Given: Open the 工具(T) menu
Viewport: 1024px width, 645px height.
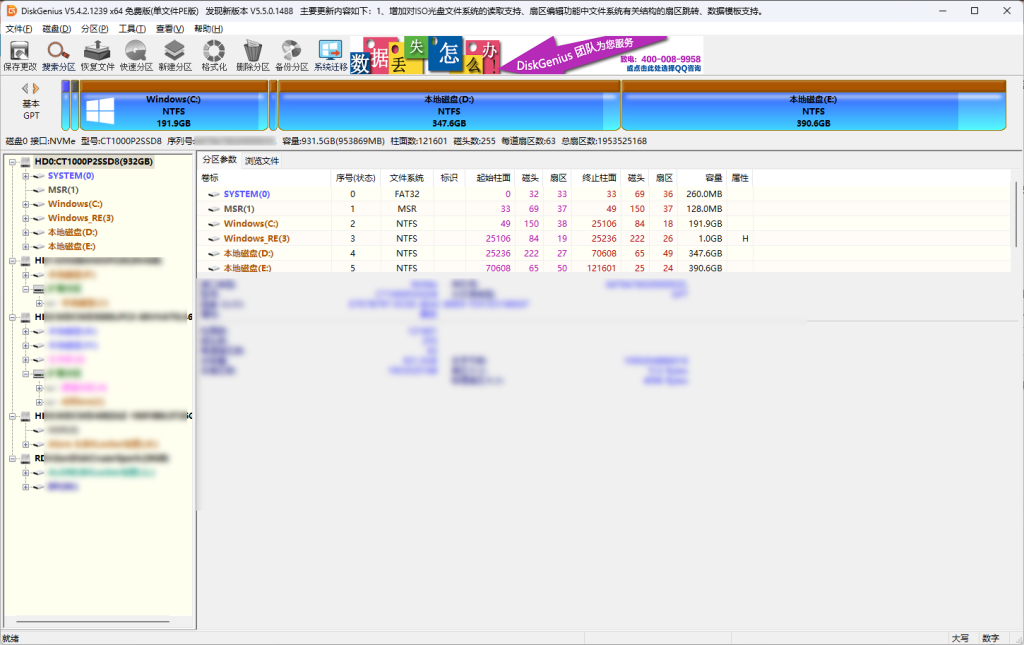Looking at the screenshot, I should pyautogui.click(x=132, y=29).
